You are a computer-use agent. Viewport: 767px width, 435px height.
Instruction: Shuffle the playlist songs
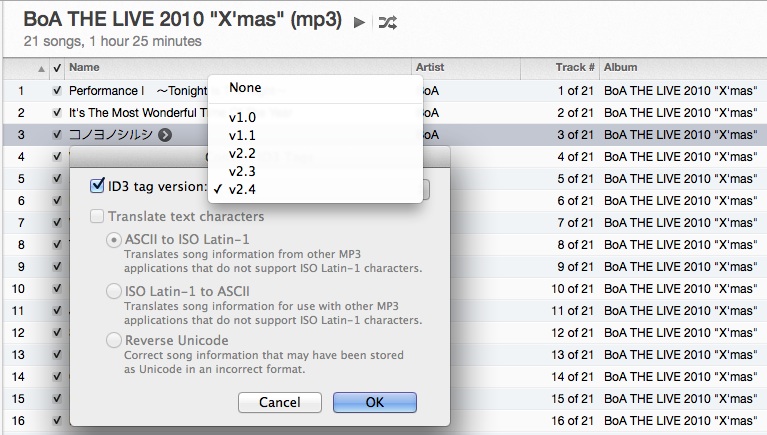pos(387,23)
